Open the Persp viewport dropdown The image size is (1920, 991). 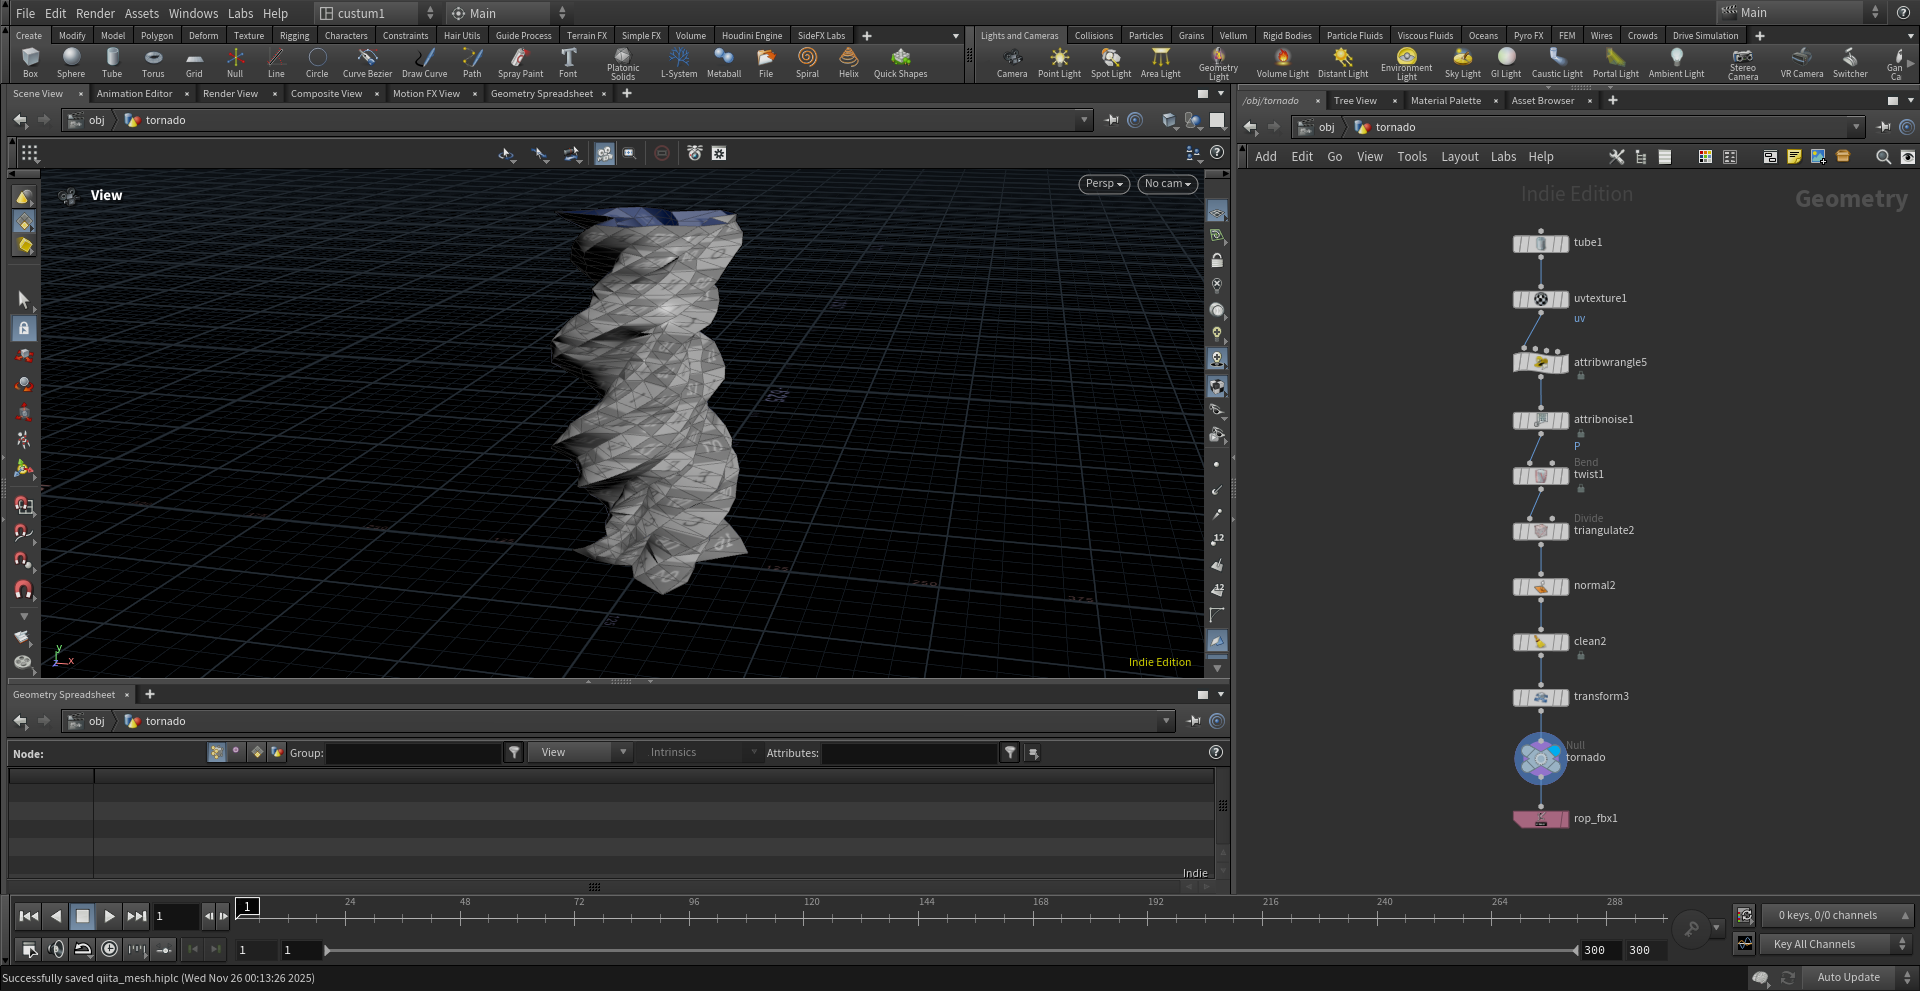coord(1104,184)
